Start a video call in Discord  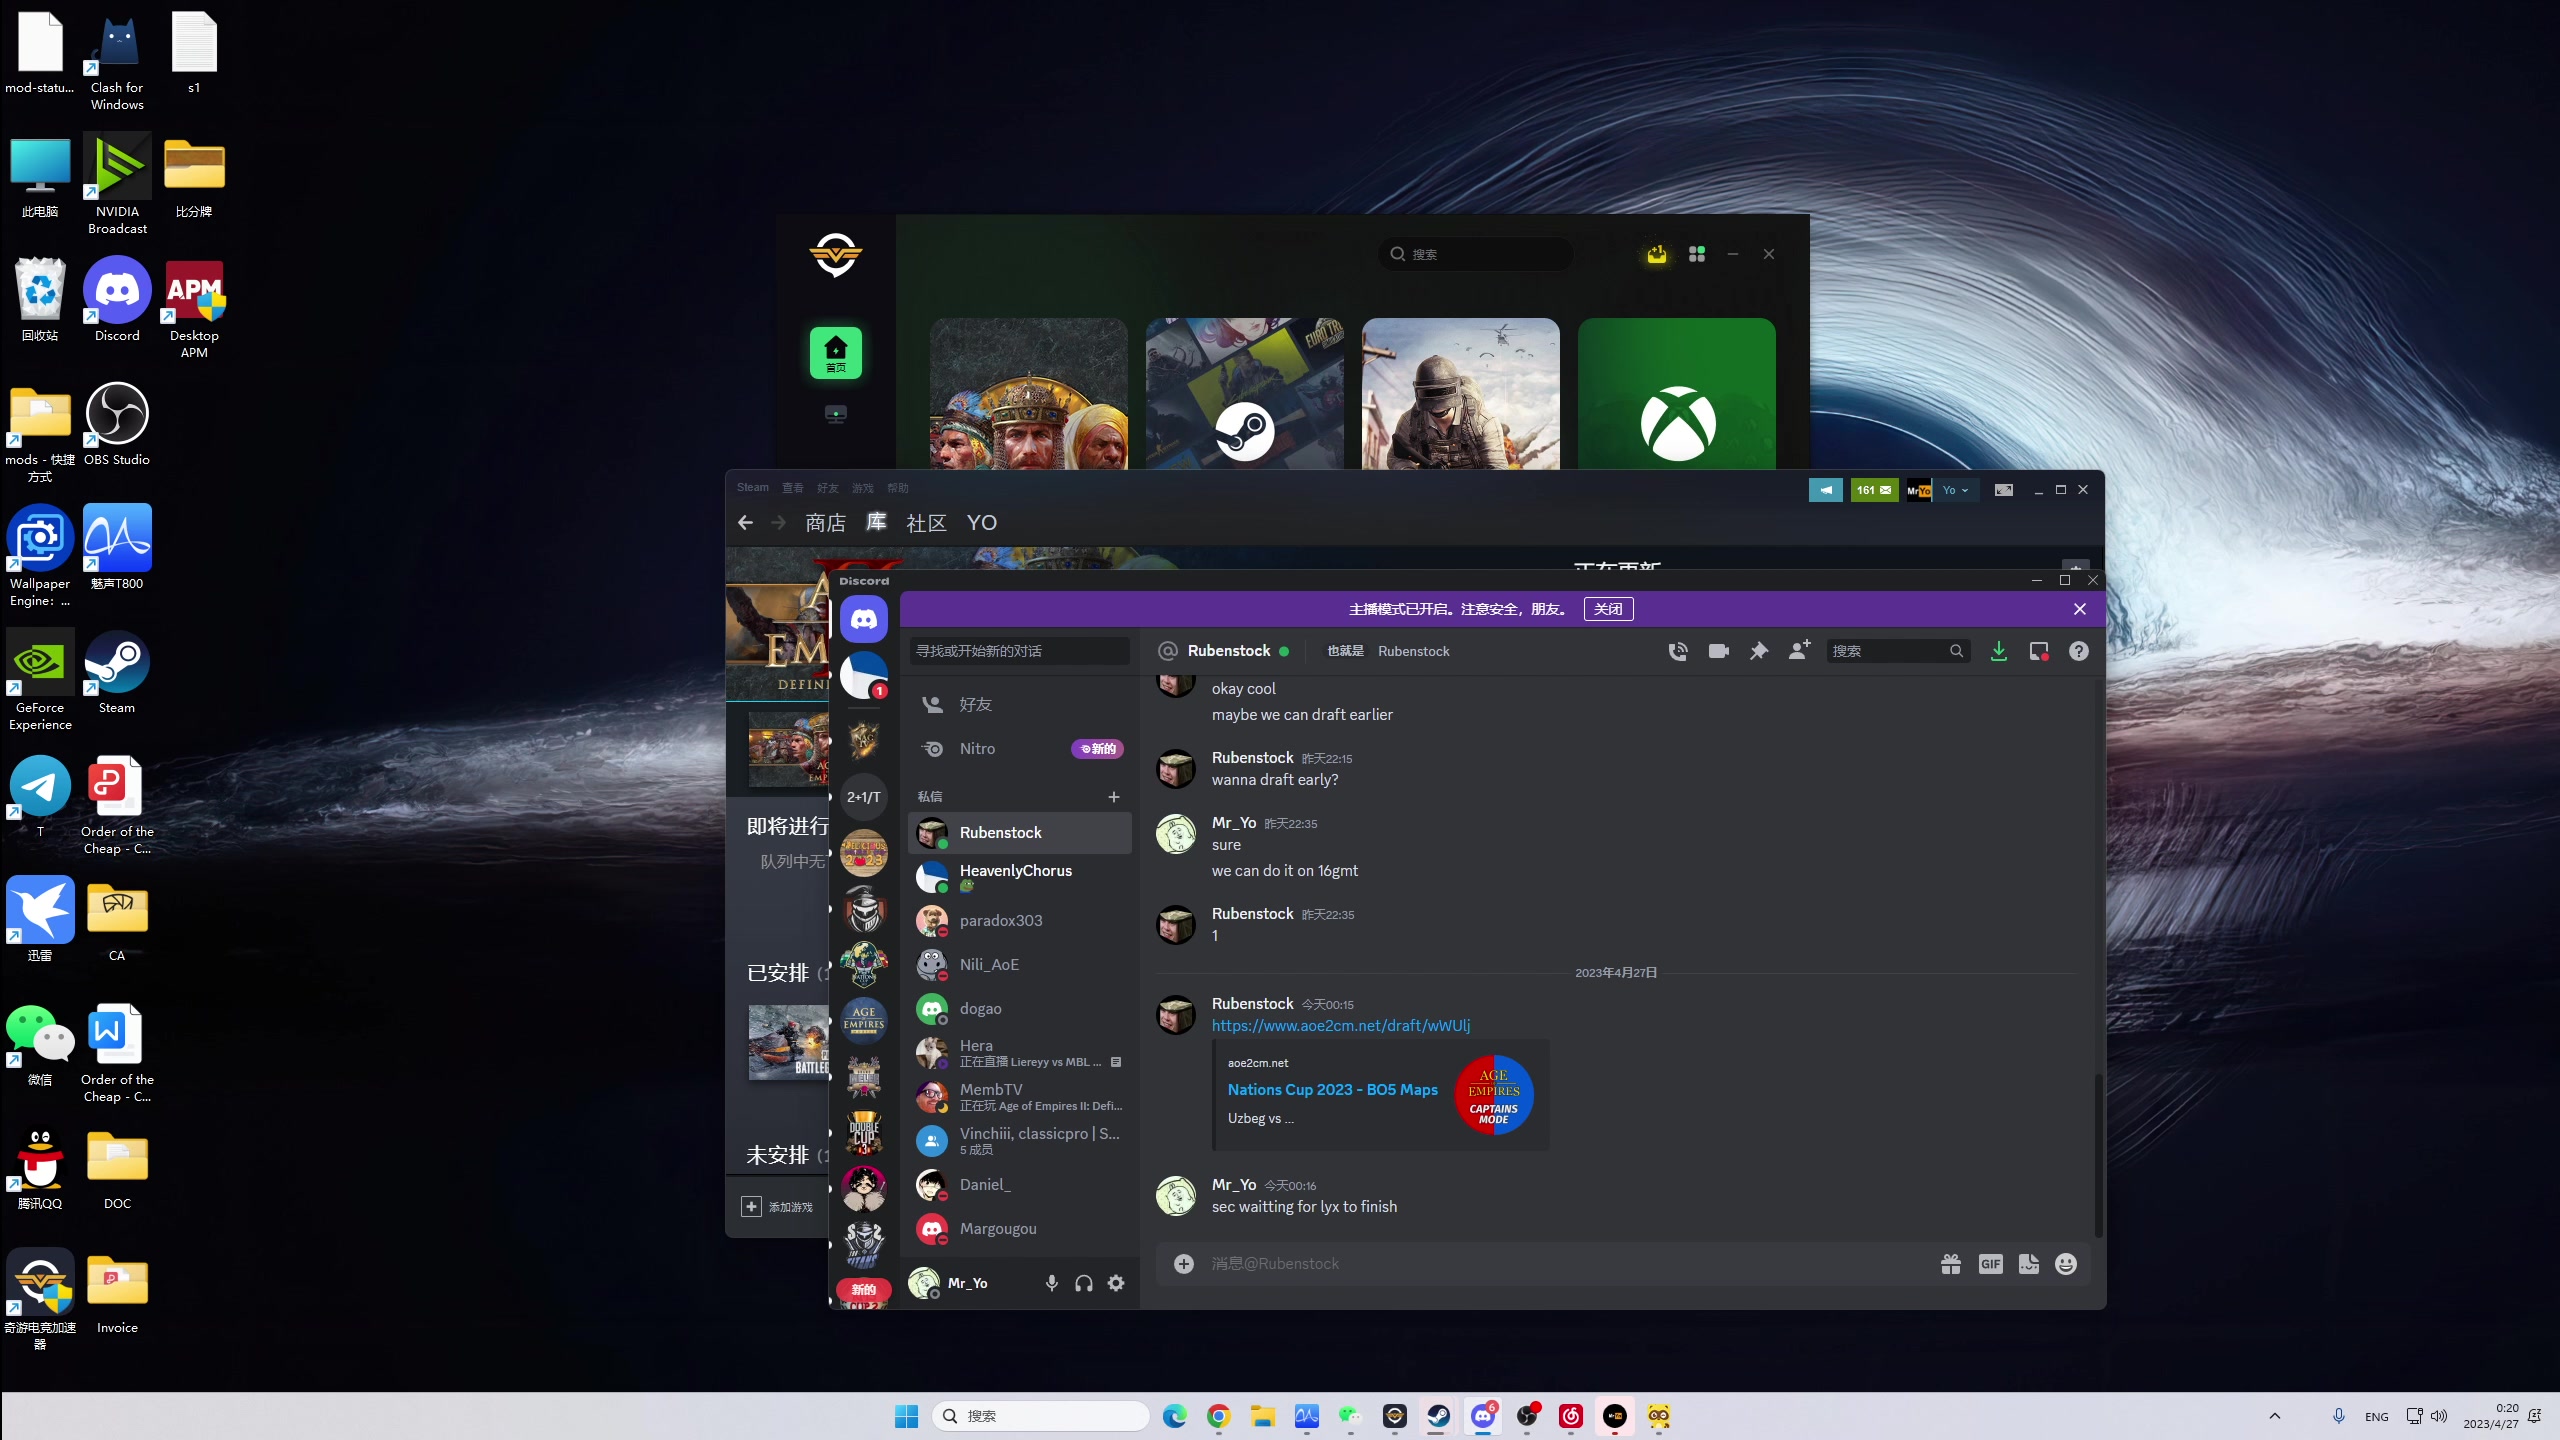coord(1718,651)
